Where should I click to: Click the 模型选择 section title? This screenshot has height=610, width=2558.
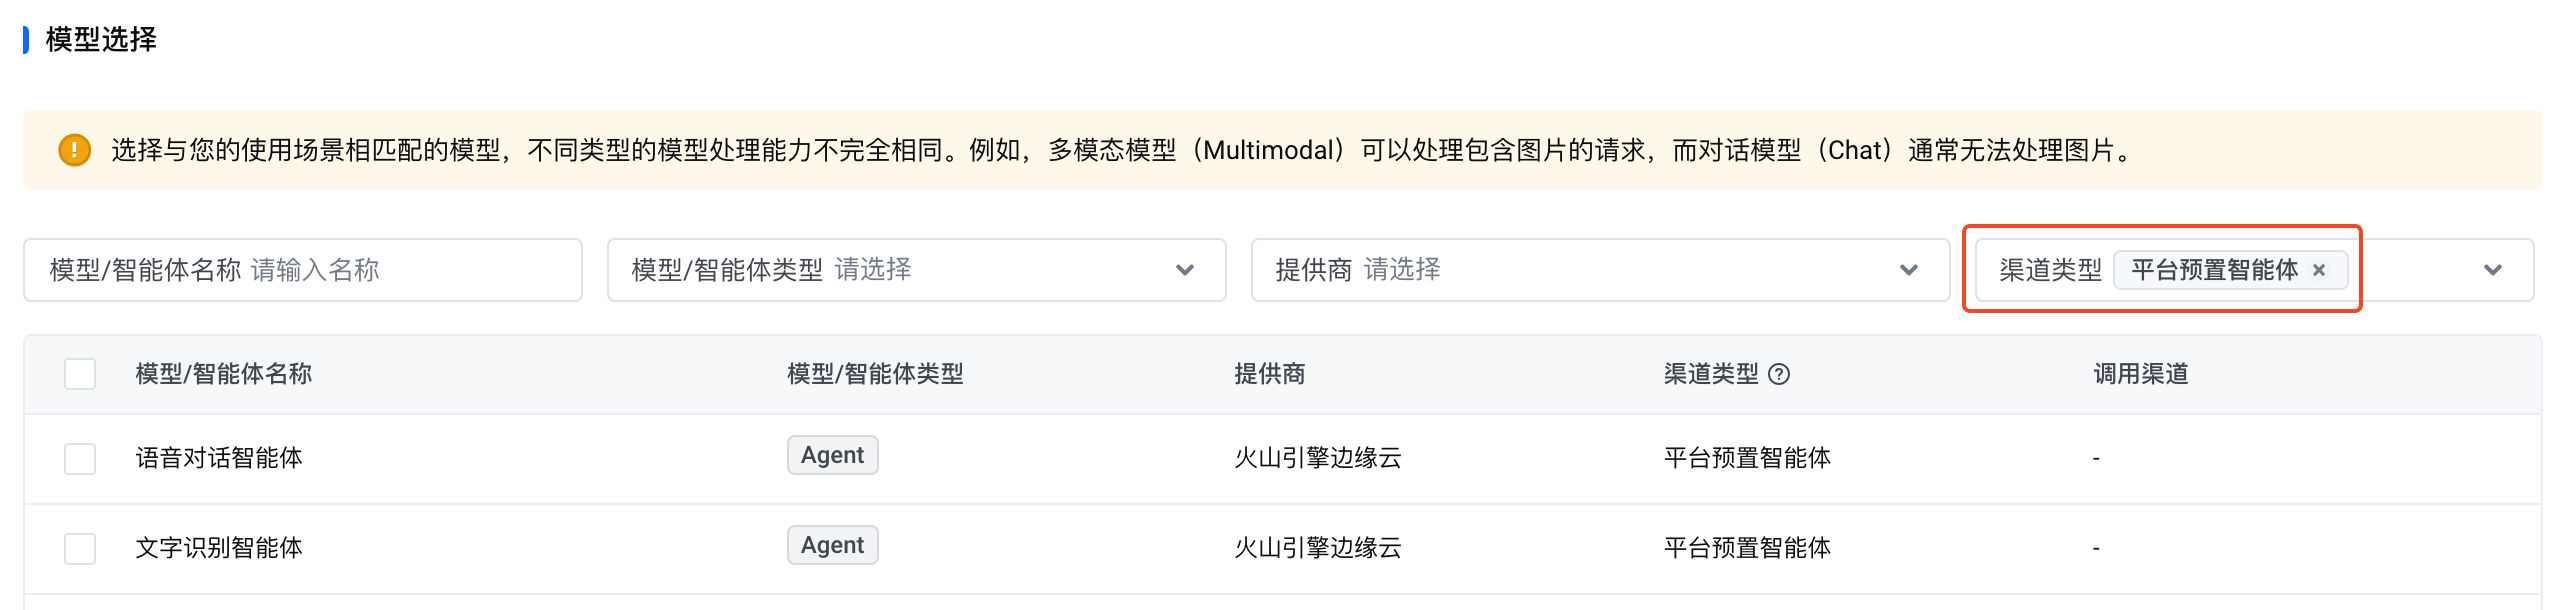click(101, 40)
